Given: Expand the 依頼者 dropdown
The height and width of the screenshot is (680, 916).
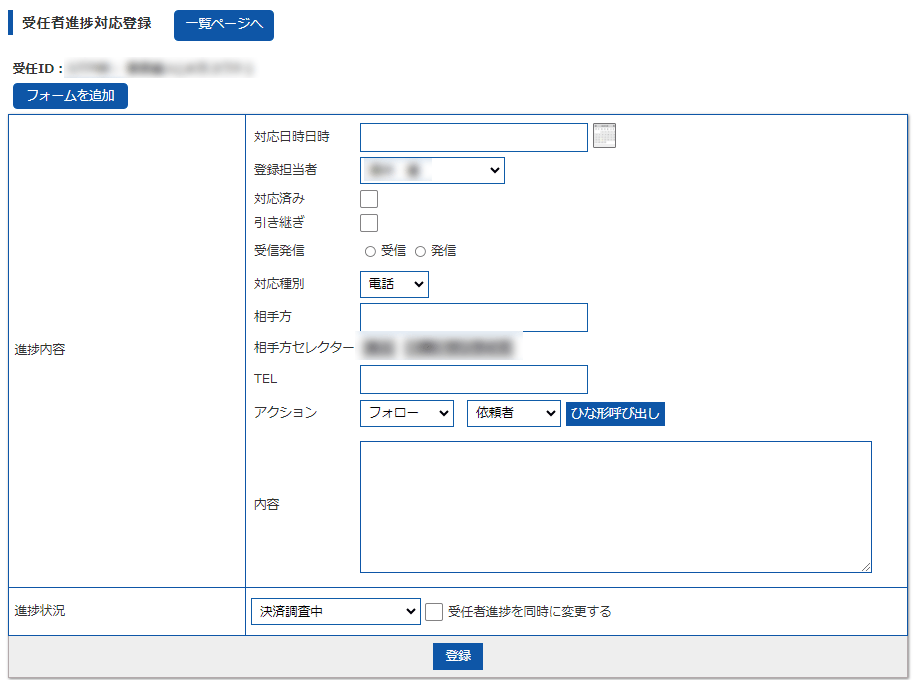Looking at the screenshot, I should coord(513,413).
